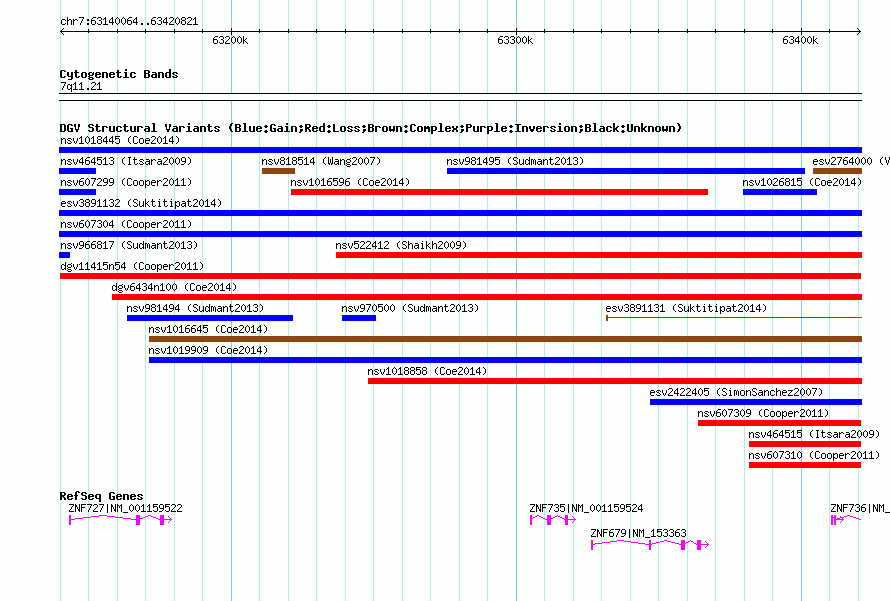Open variant esv3891131 (Suktitipat2014)
This screenshot has height=601, width=890.
coord(734,318)
